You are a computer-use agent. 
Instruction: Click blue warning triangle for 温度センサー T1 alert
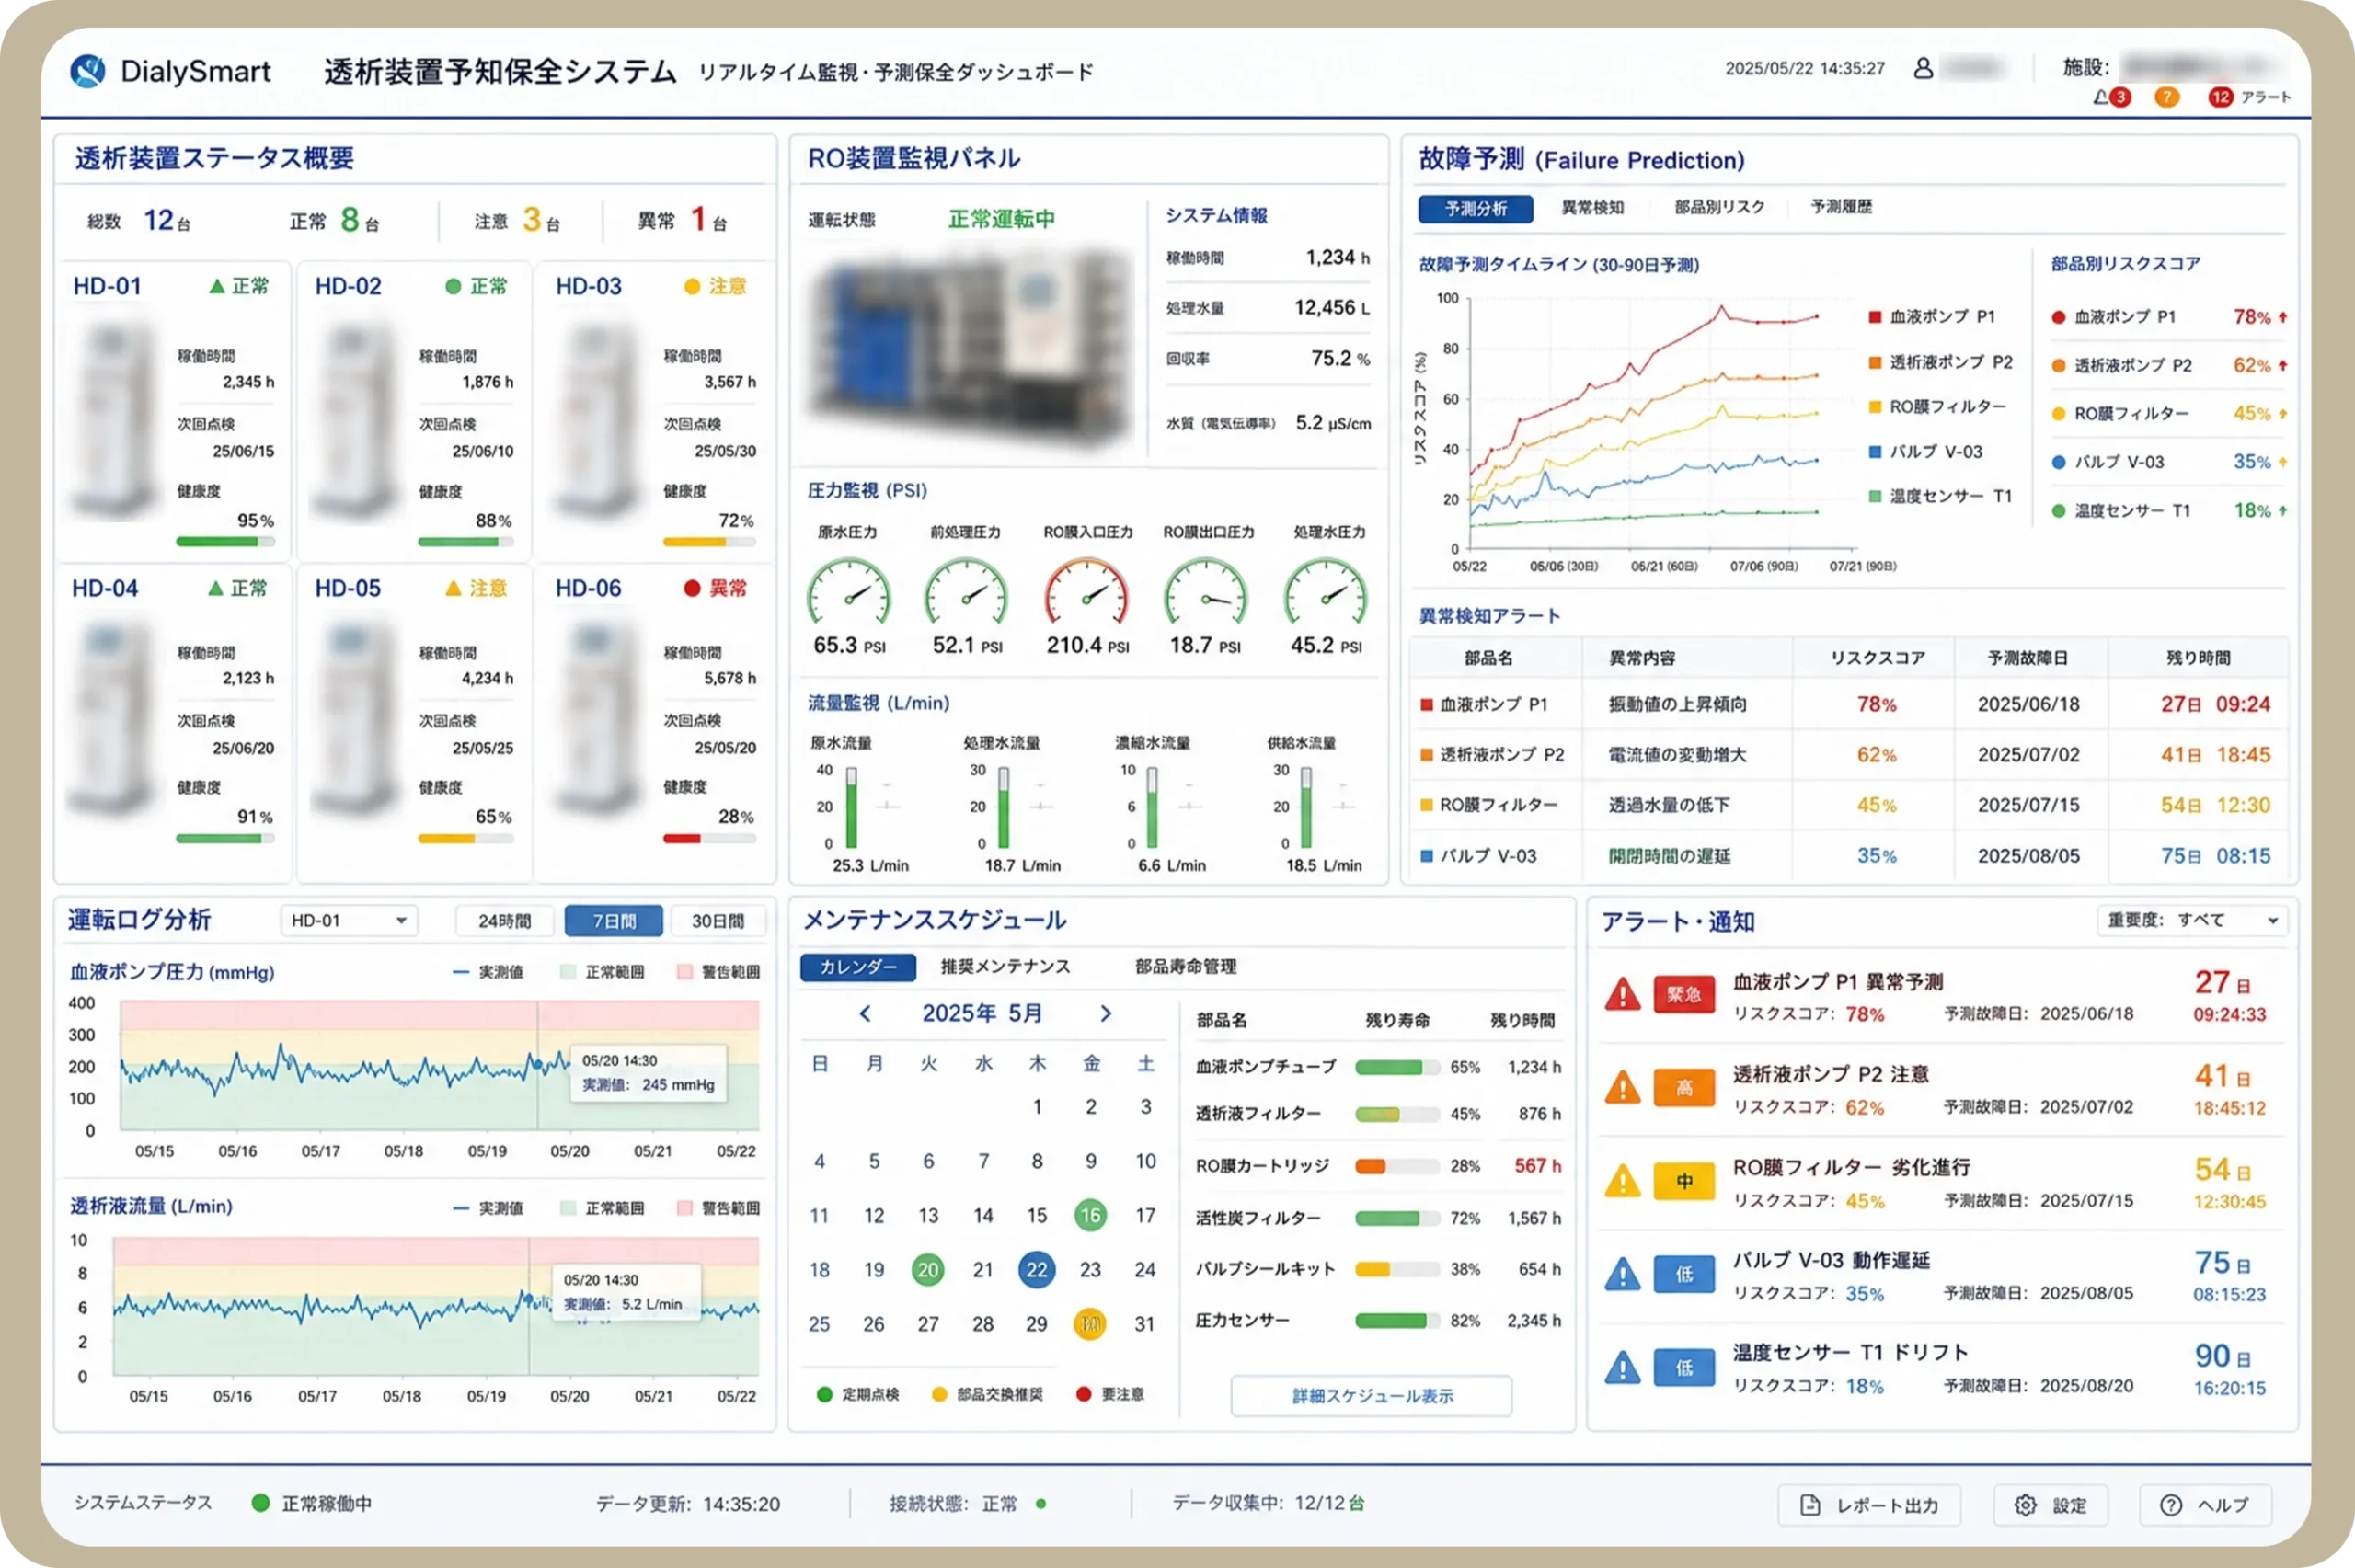pos(1622,1367)
